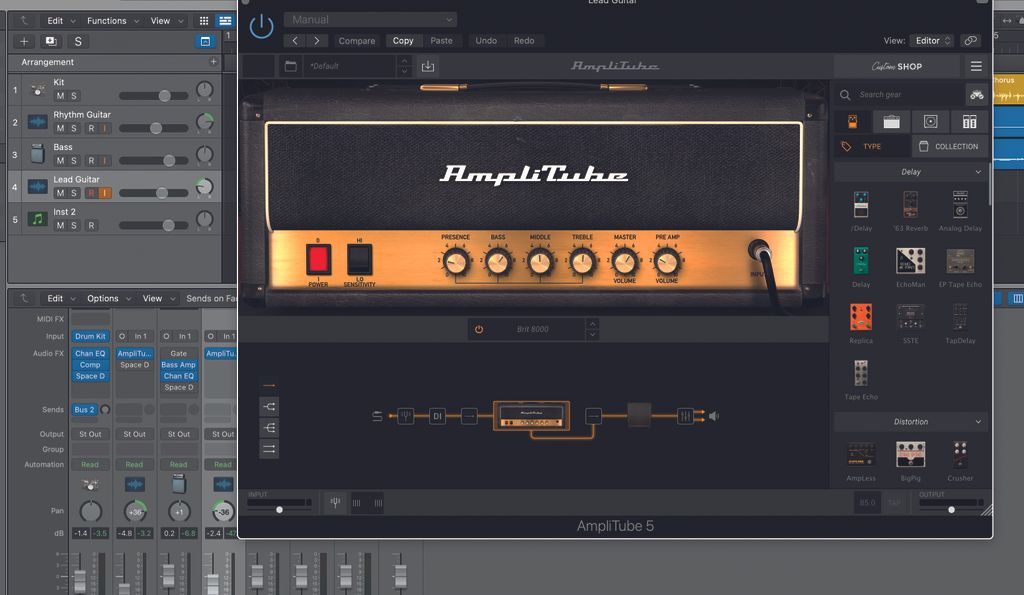Click the Compare button
This screenshot has width=1024, height=595.
357,41
